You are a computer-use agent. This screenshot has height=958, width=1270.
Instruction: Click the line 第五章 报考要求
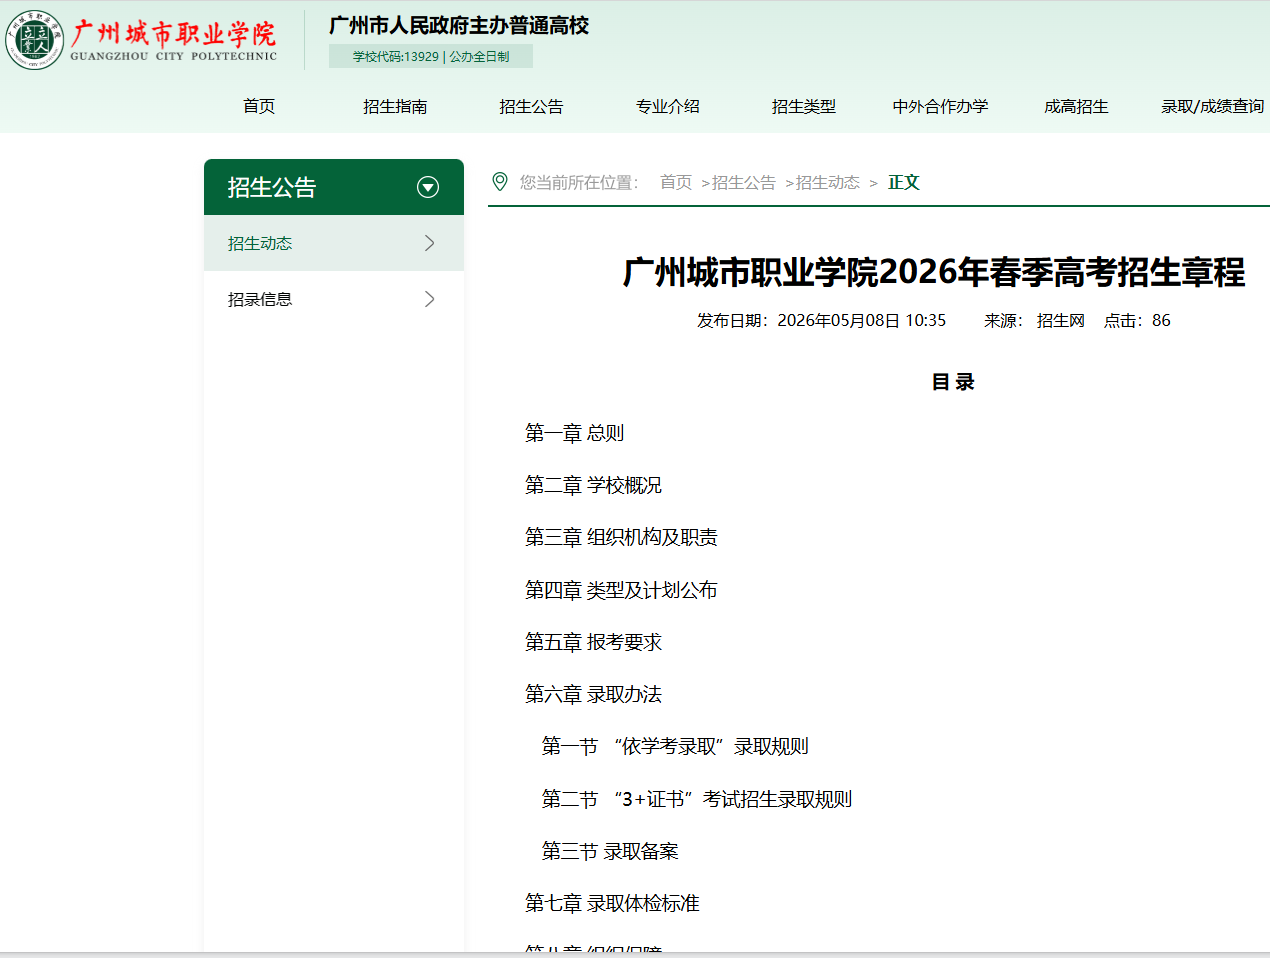pos(593,642)
